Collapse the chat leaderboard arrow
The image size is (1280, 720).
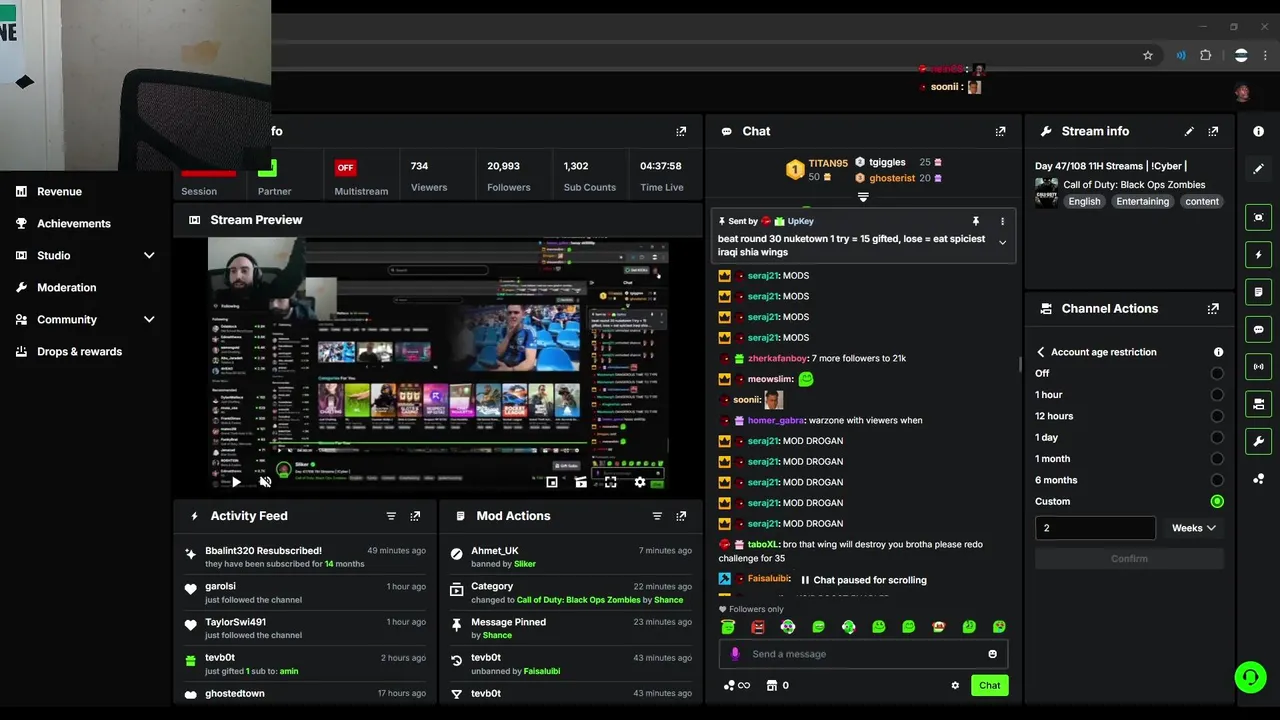coord(863,197)
